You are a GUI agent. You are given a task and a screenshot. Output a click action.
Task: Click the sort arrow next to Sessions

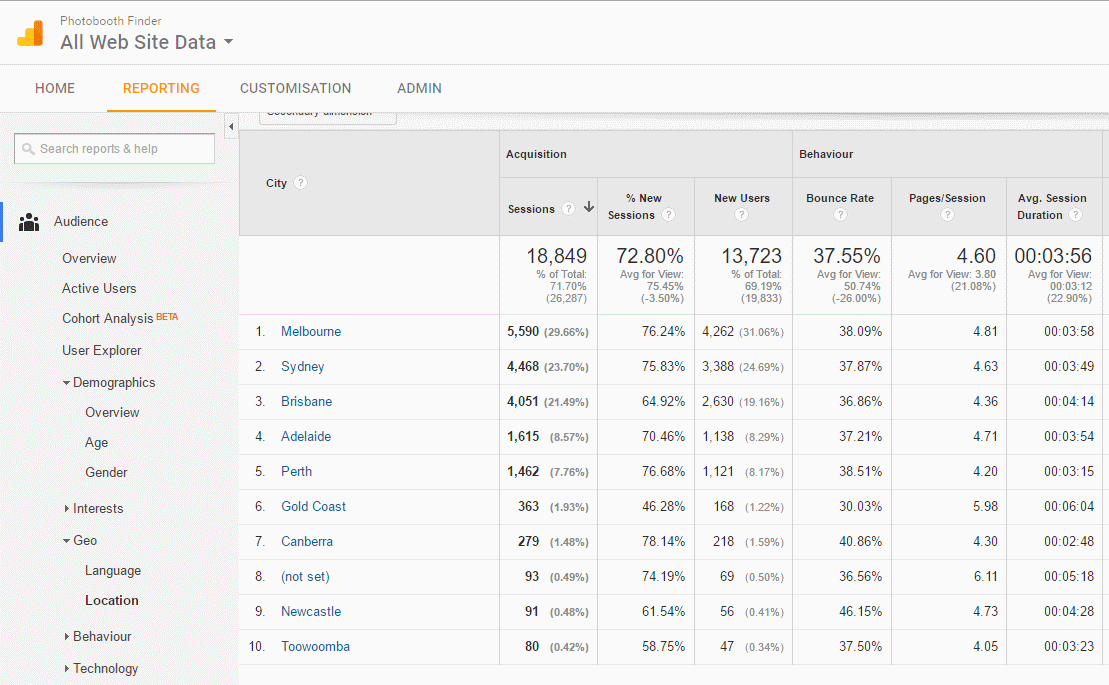coord(588,207)
